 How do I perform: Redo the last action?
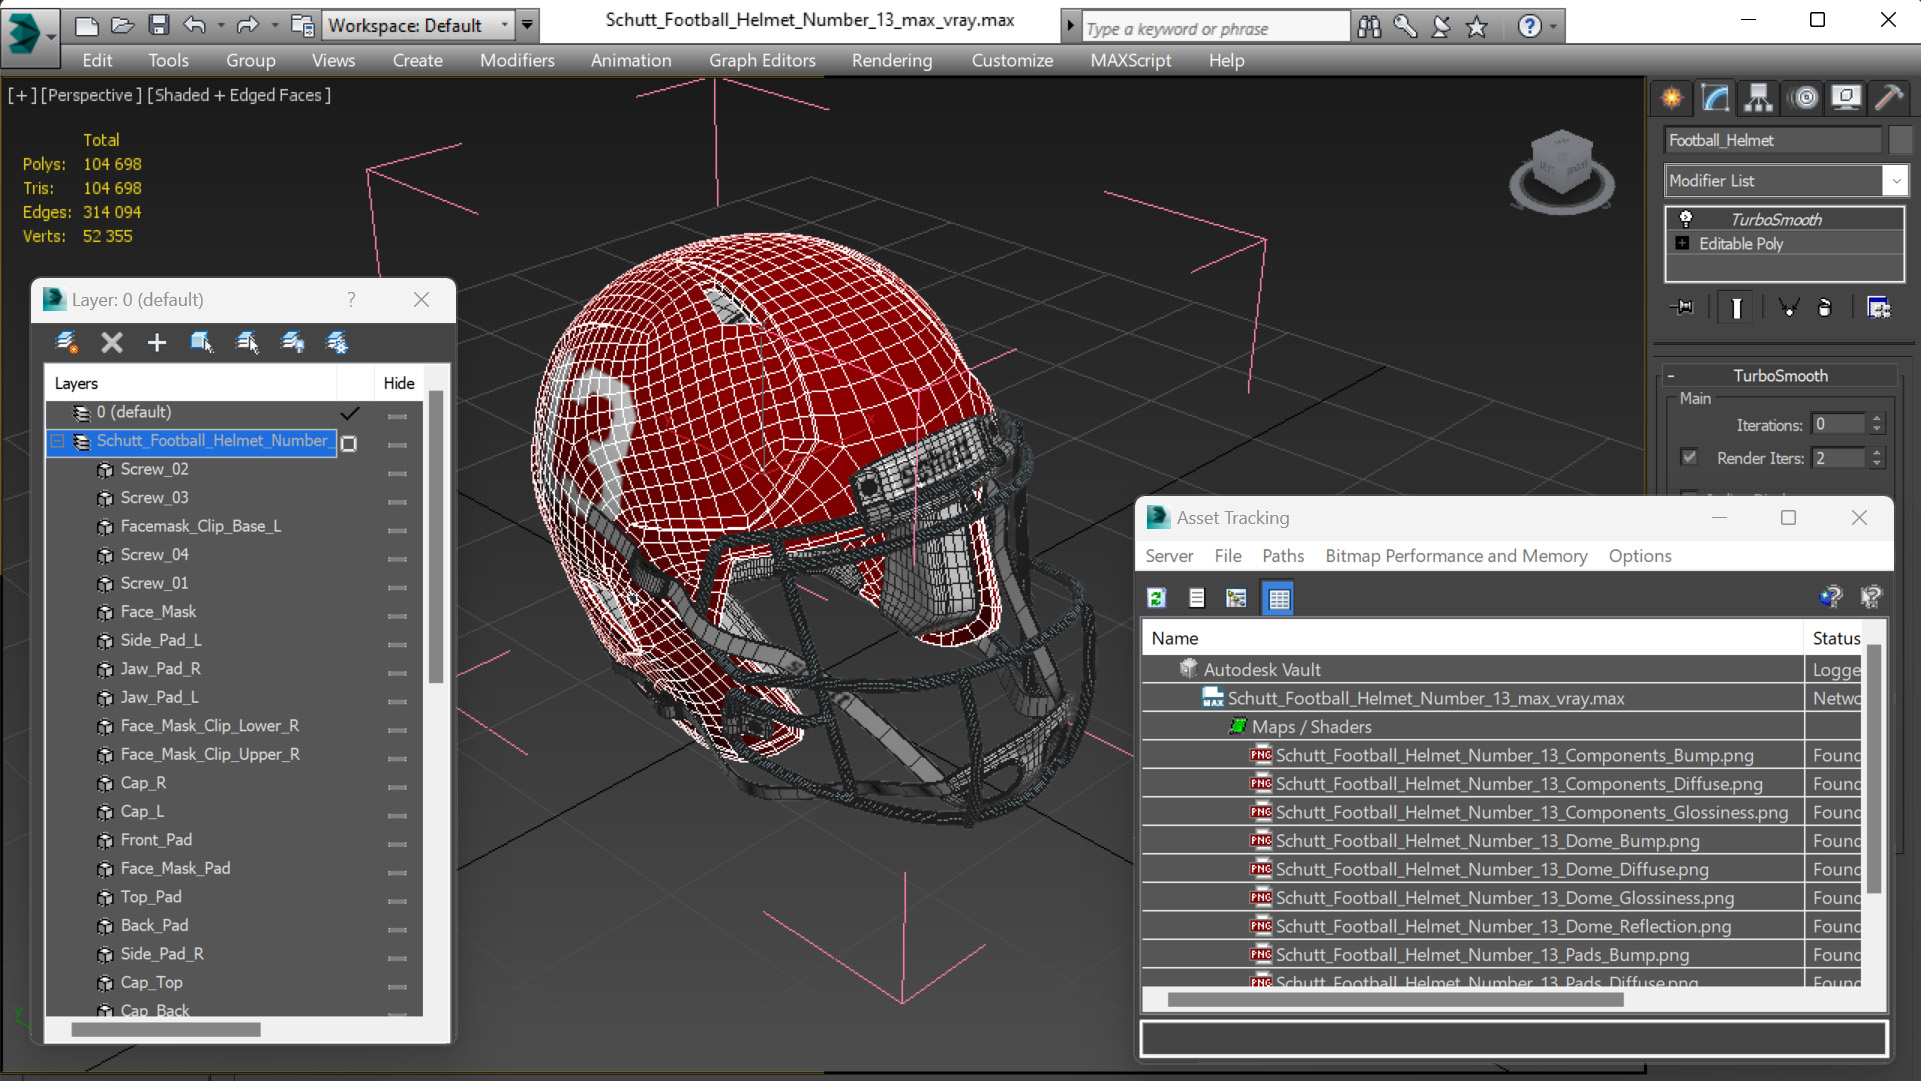247,25
